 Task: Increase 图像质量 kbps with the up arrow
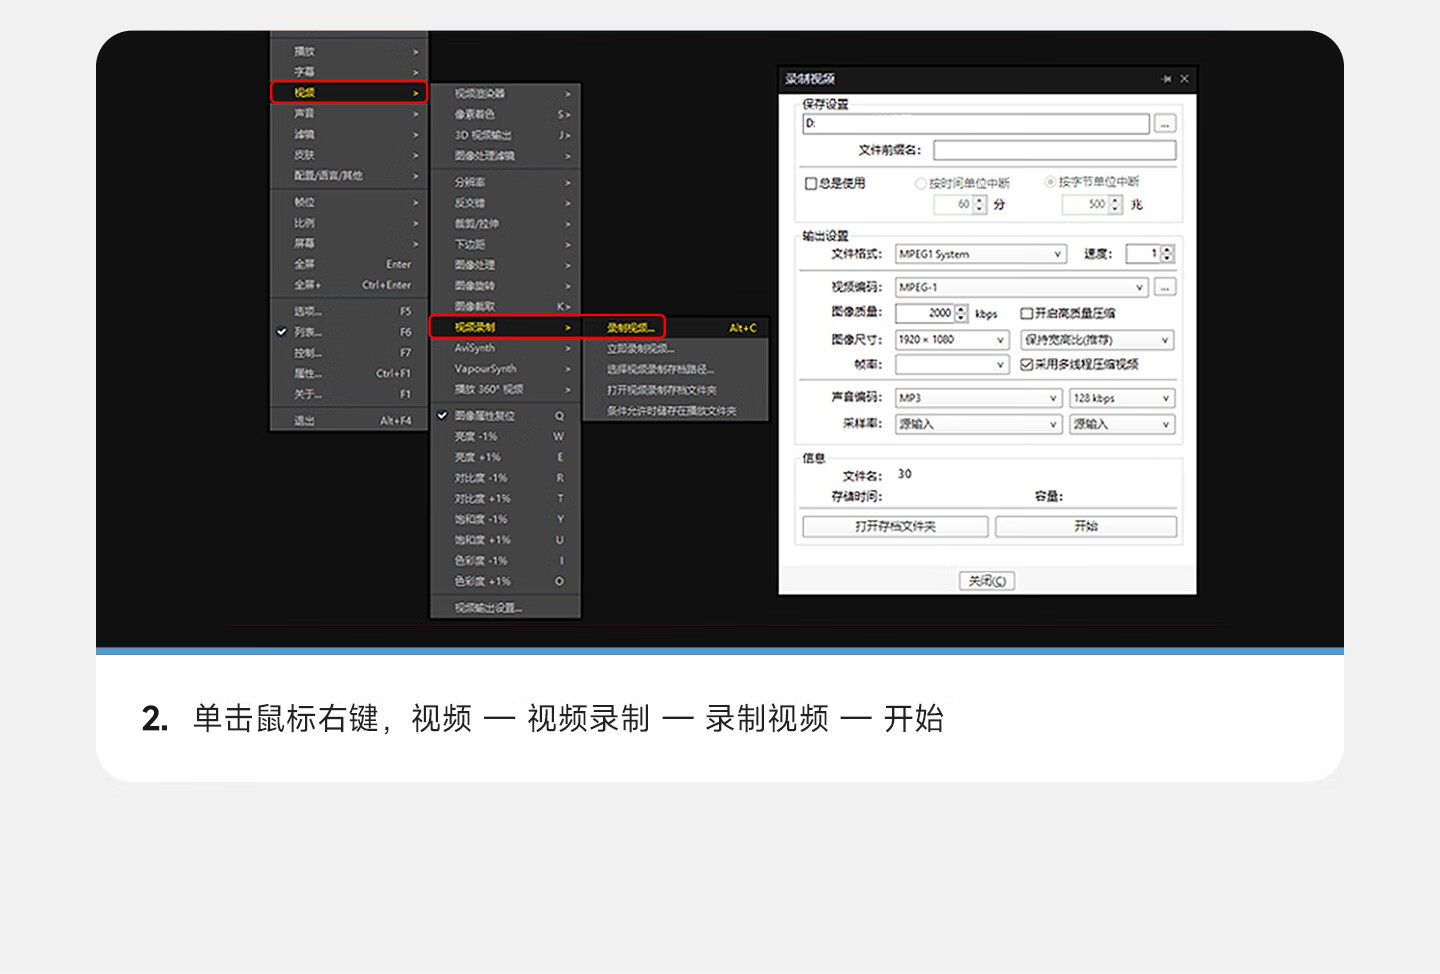coord(961,309)
